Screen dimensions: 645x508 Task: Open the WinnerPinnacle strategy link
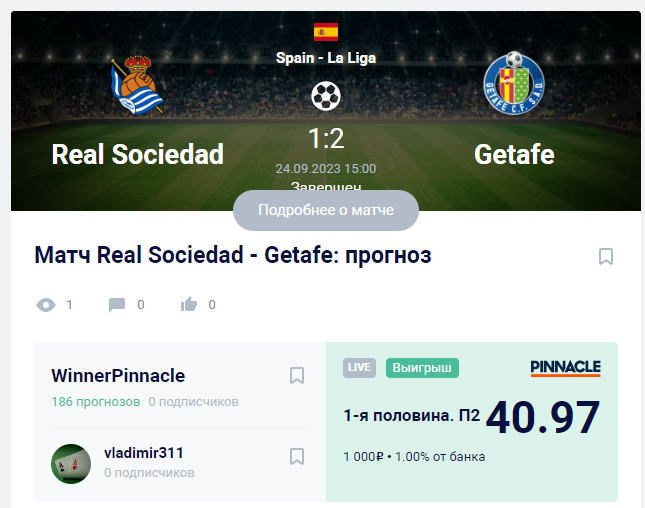click(118, 376)
